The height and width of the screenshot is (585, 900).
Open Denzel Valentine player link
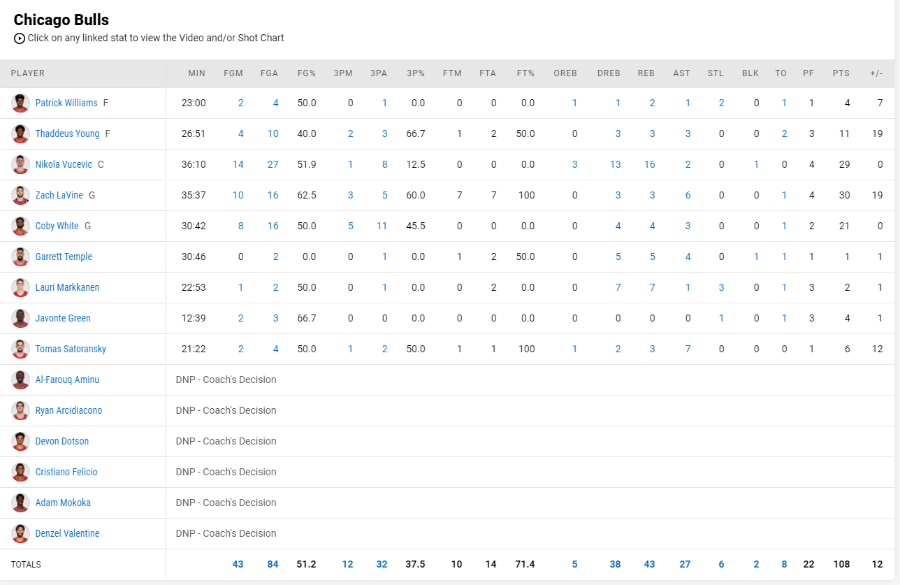click(x=67, y=533)
